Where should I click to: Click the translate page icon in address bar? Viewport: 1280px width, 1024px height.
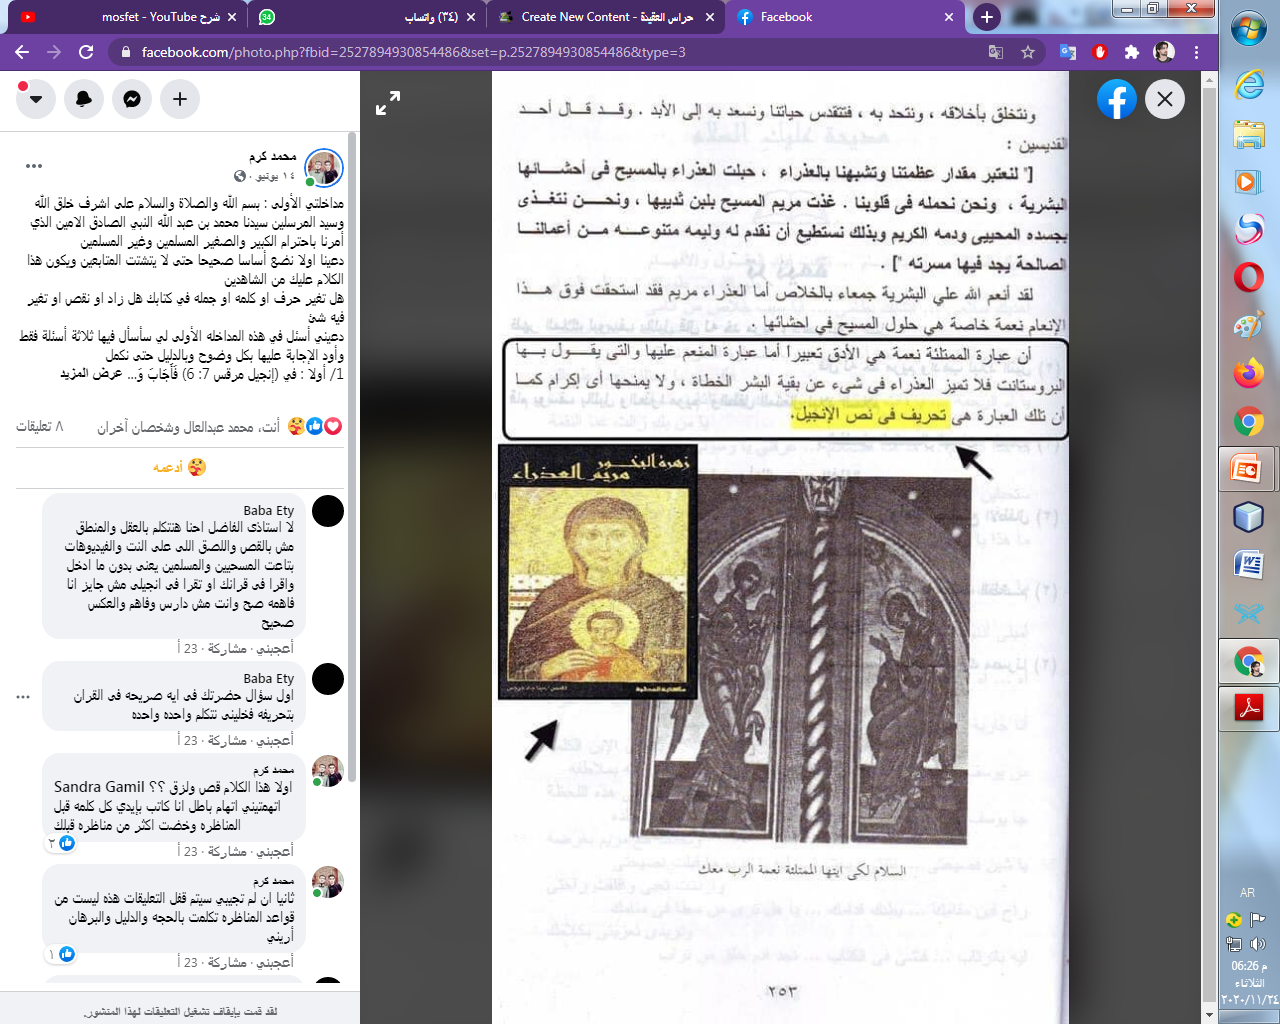click(996, 52)
